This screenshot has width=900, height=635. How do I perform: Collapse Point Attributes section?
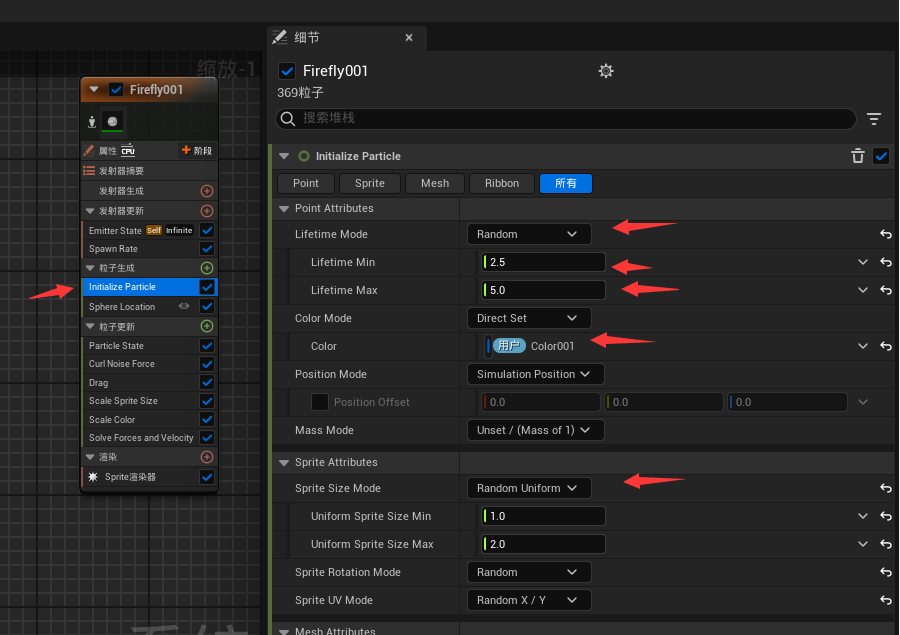coord(284,208)
